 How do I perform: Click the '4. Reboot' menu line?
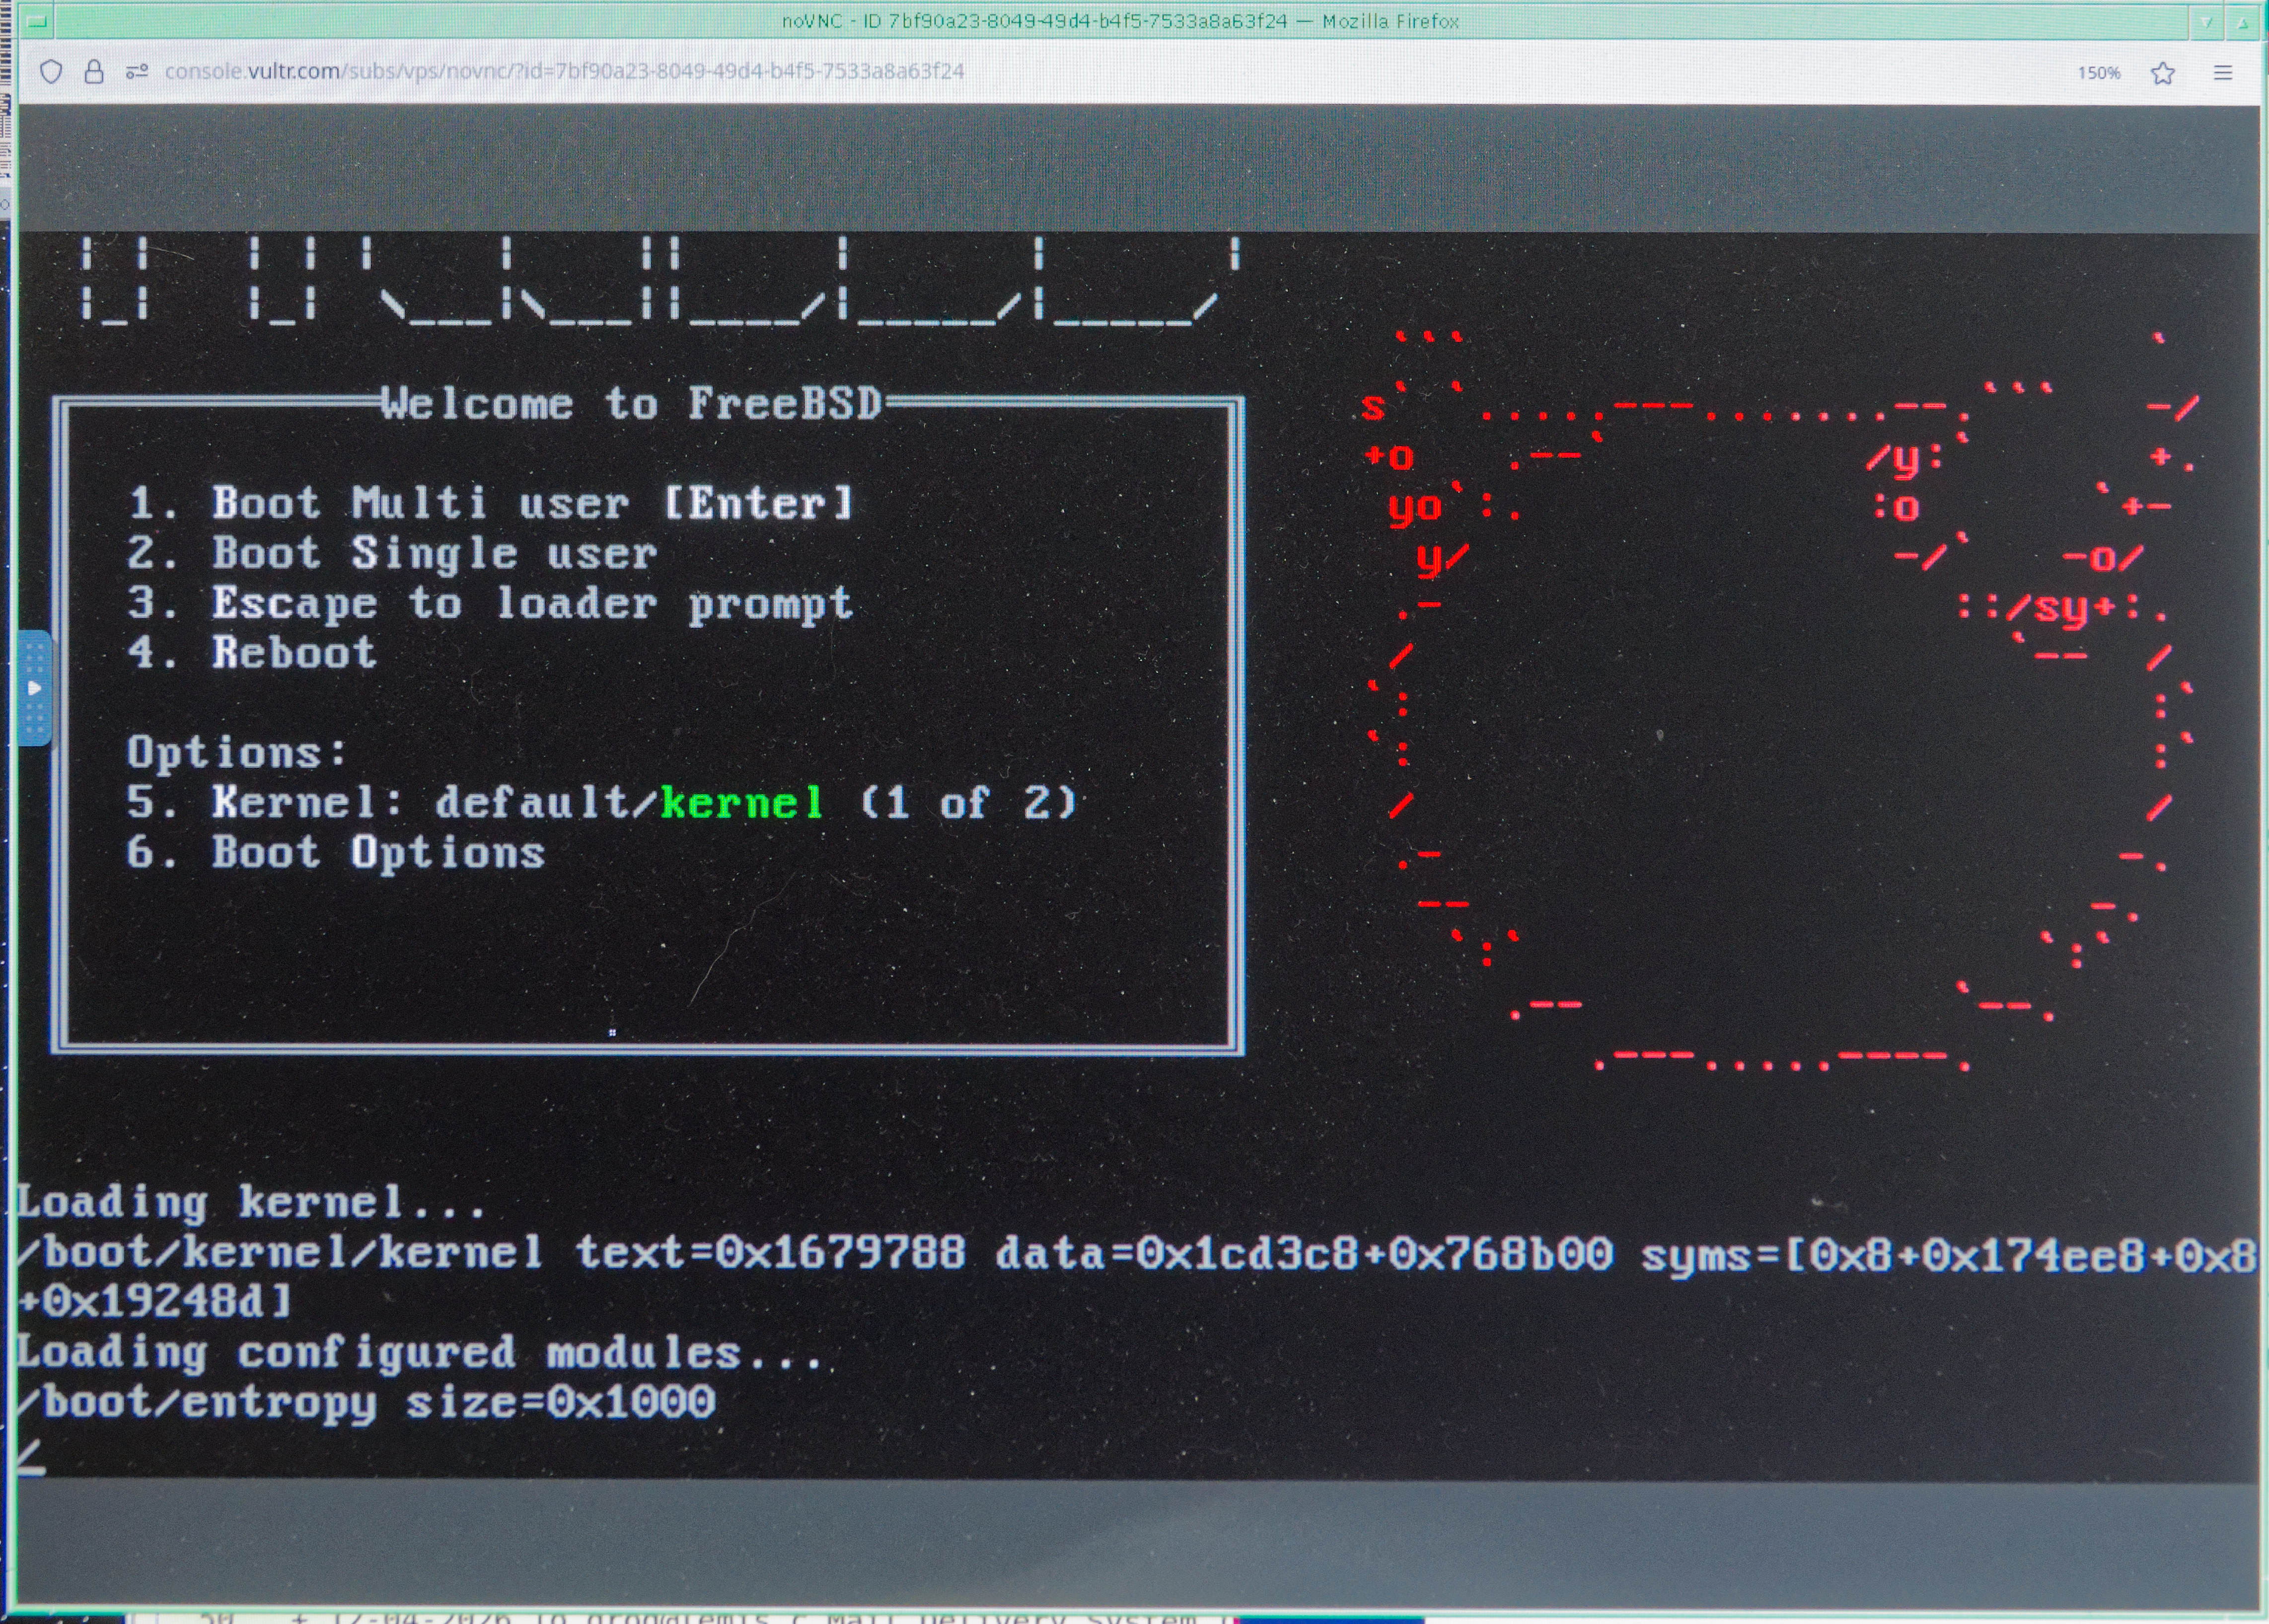[x=252, y=652]
